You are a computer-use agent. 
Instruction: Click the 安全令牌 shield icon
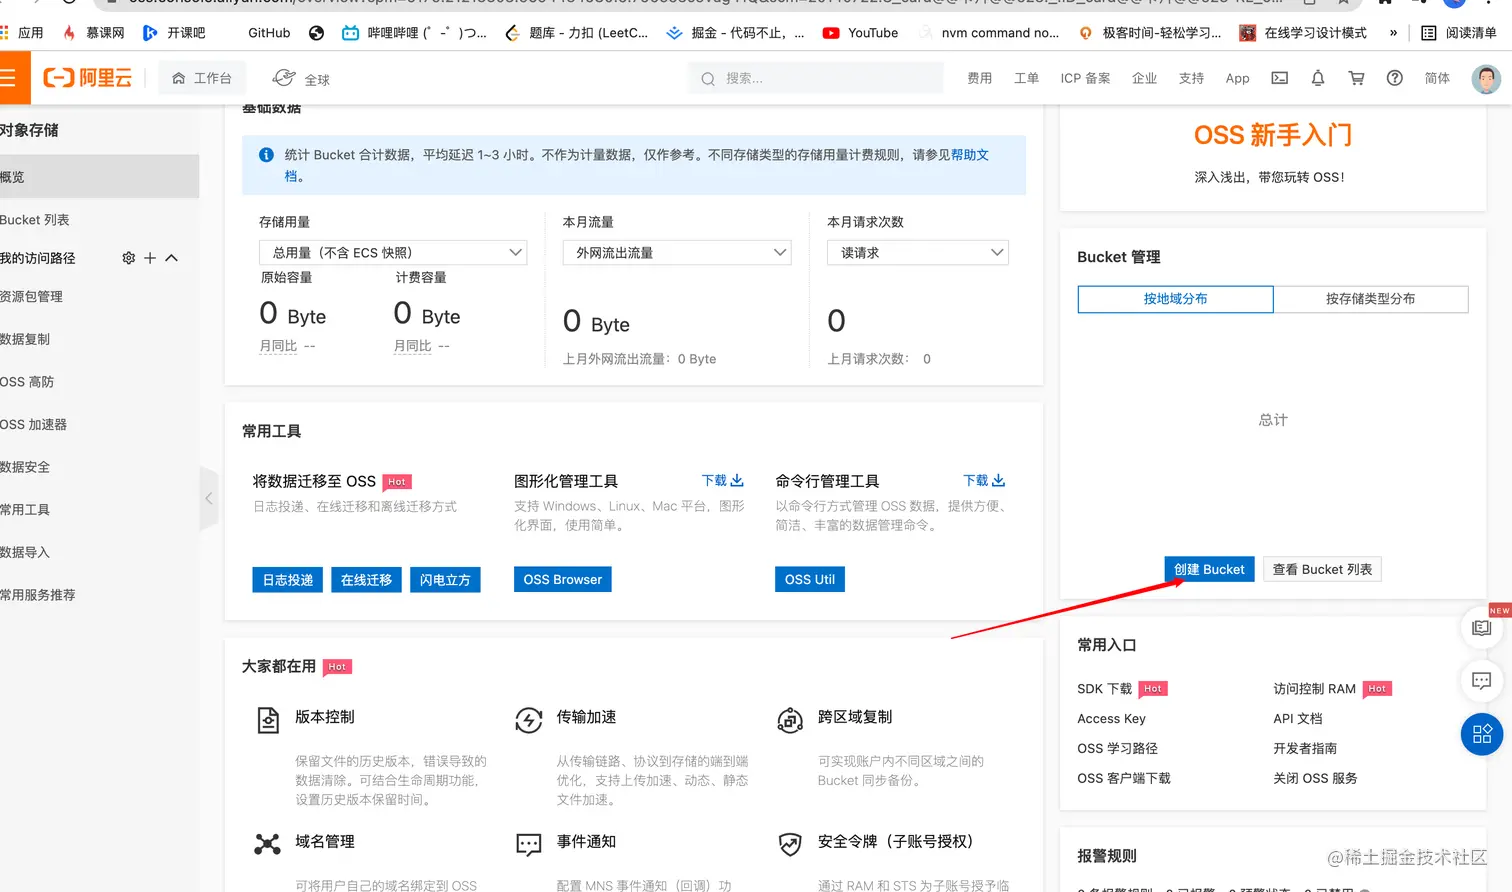point(790,845)
